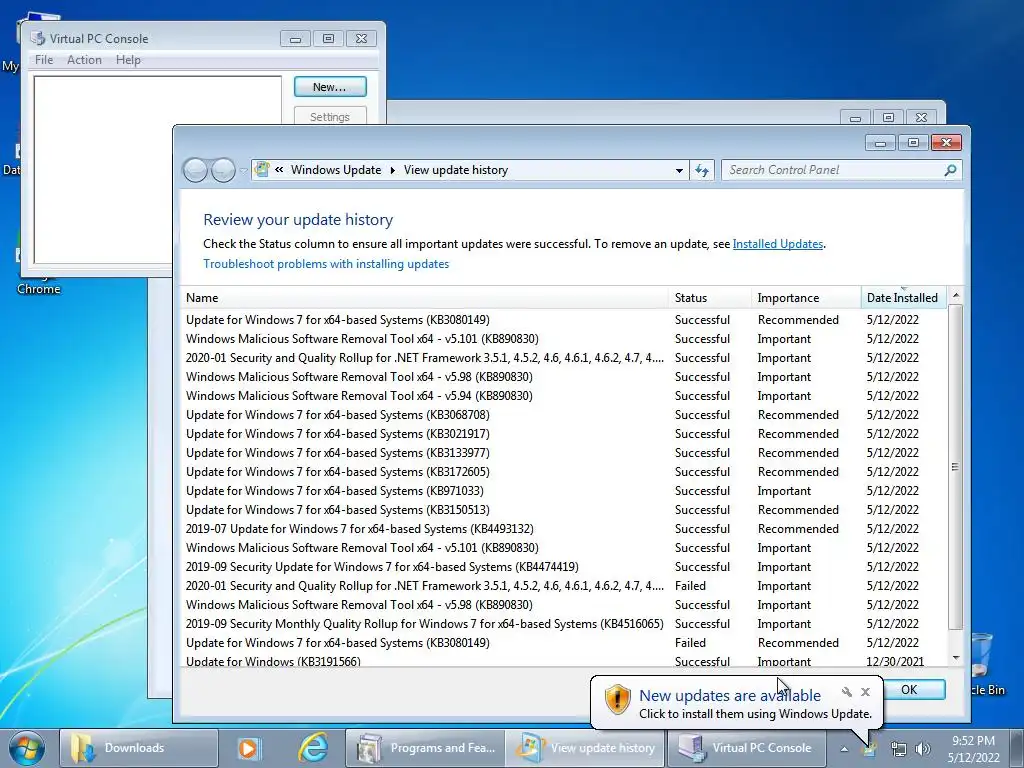This screenshot has height=768, width=1024.
Task: Open the Installed Updates link
Action: coord(777,244)
